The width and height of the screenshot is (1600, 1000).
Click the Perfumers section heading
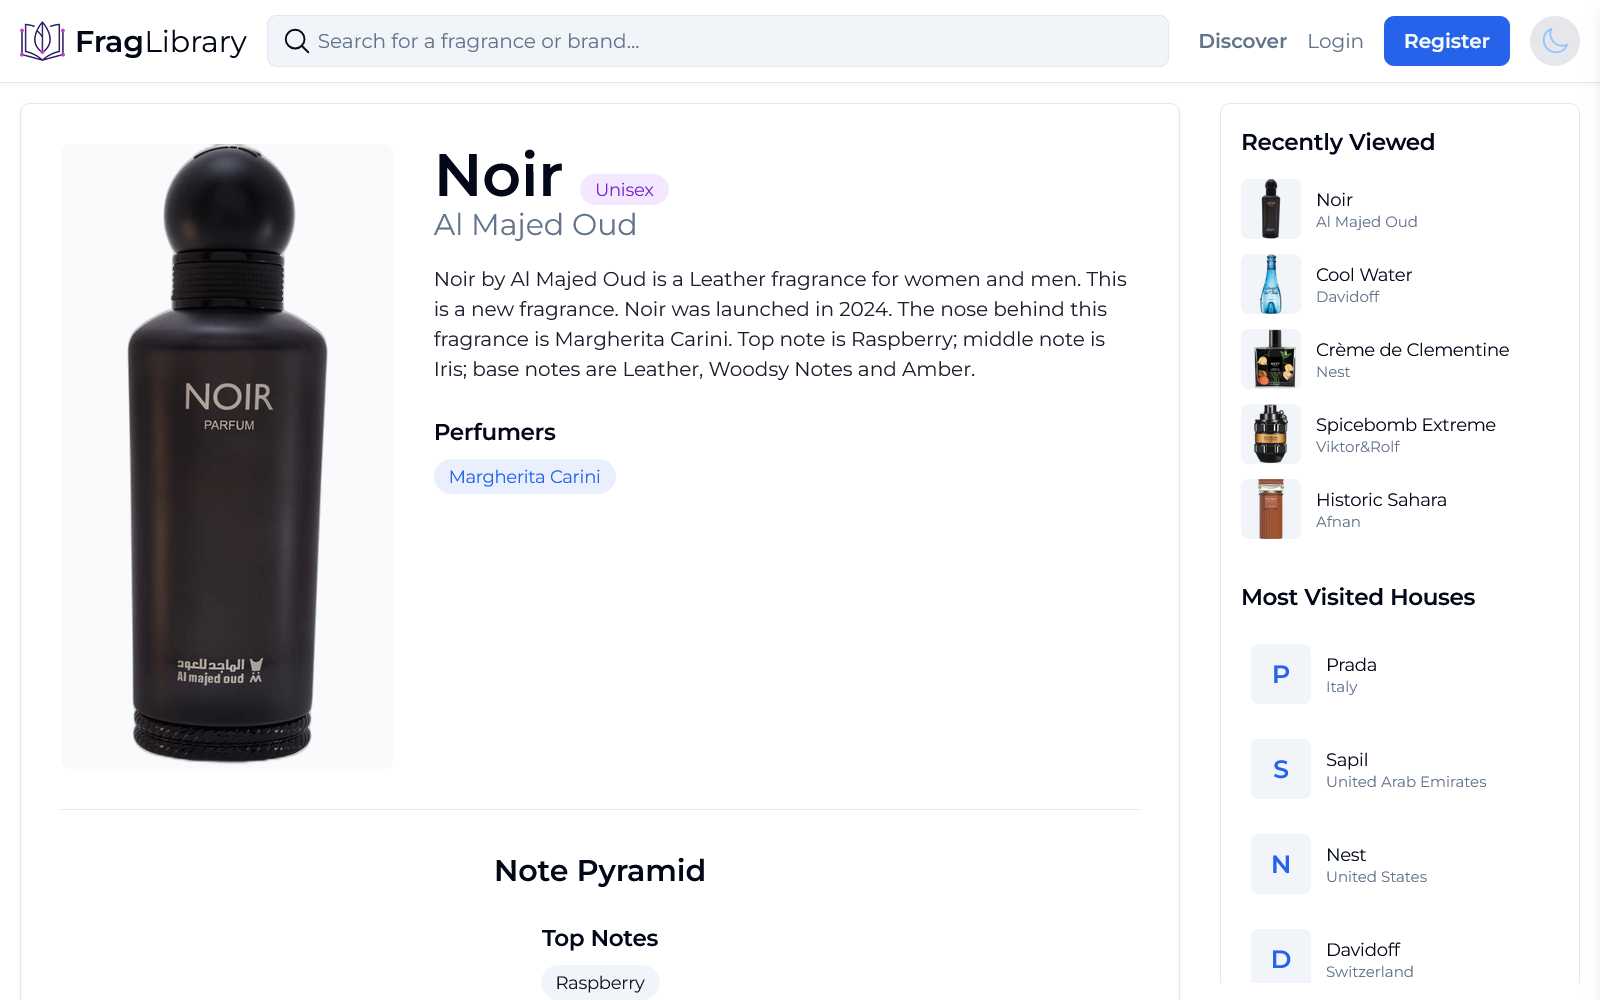click(495, 432)
